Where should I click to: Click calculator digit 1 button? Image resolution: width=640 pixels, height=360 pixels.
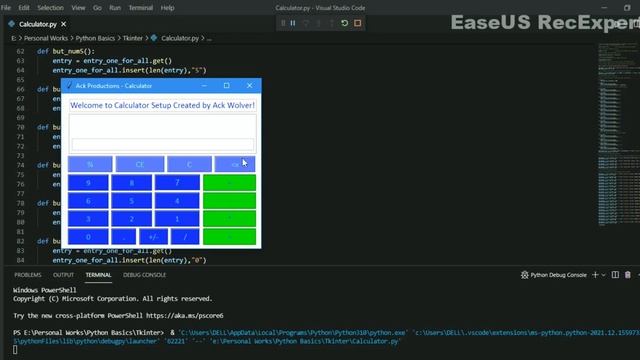177,219
